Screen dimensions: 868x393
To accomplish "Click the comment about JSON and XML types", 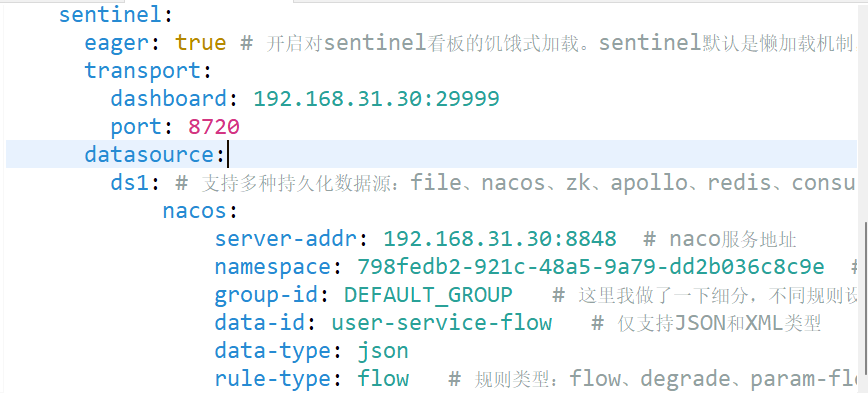I will 706,323.
